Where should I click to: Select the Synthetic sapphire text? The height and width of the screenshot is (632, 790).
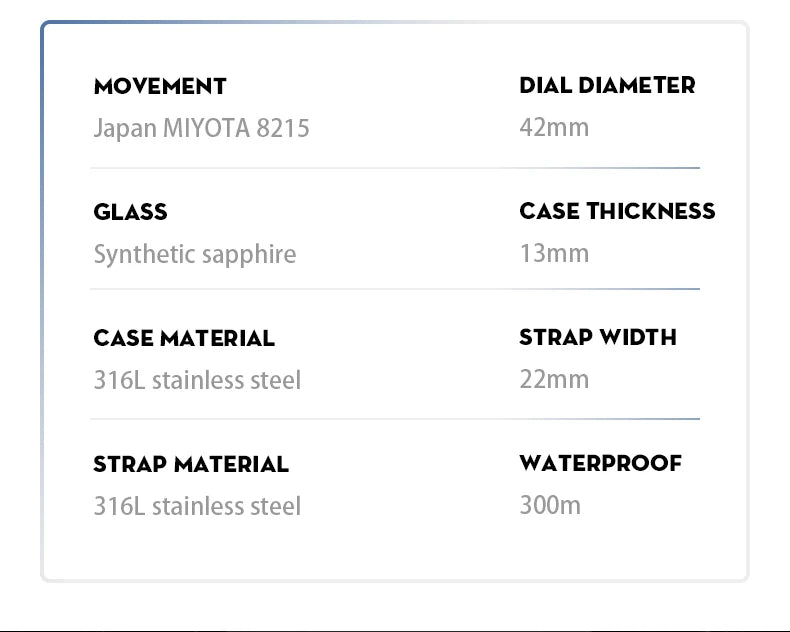coord(195,254)
